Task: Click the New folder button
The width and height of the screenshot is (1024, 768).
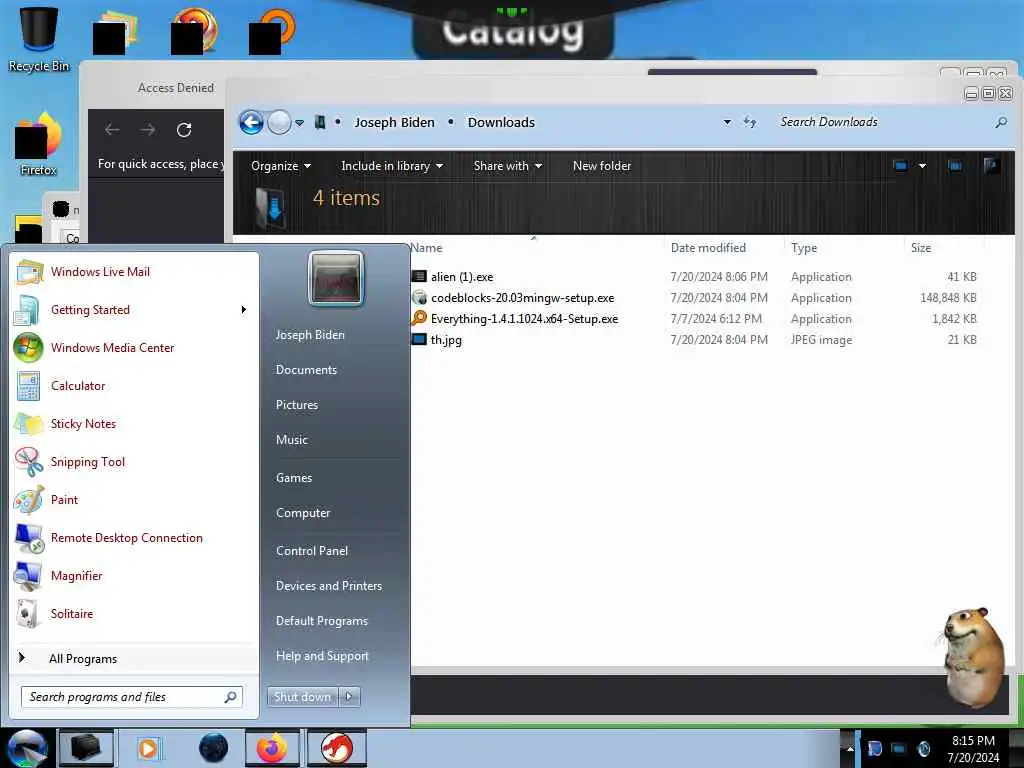Action: pos(601,166)
